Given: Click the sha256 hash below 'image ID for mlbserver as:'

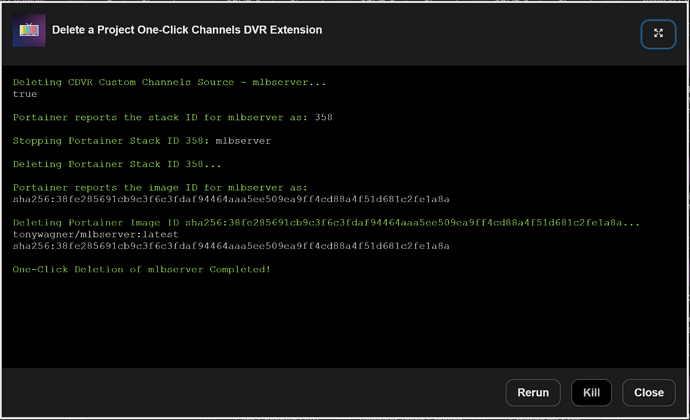Looking at the screenshot, I should pyautogui.click(x=231, y=199).
